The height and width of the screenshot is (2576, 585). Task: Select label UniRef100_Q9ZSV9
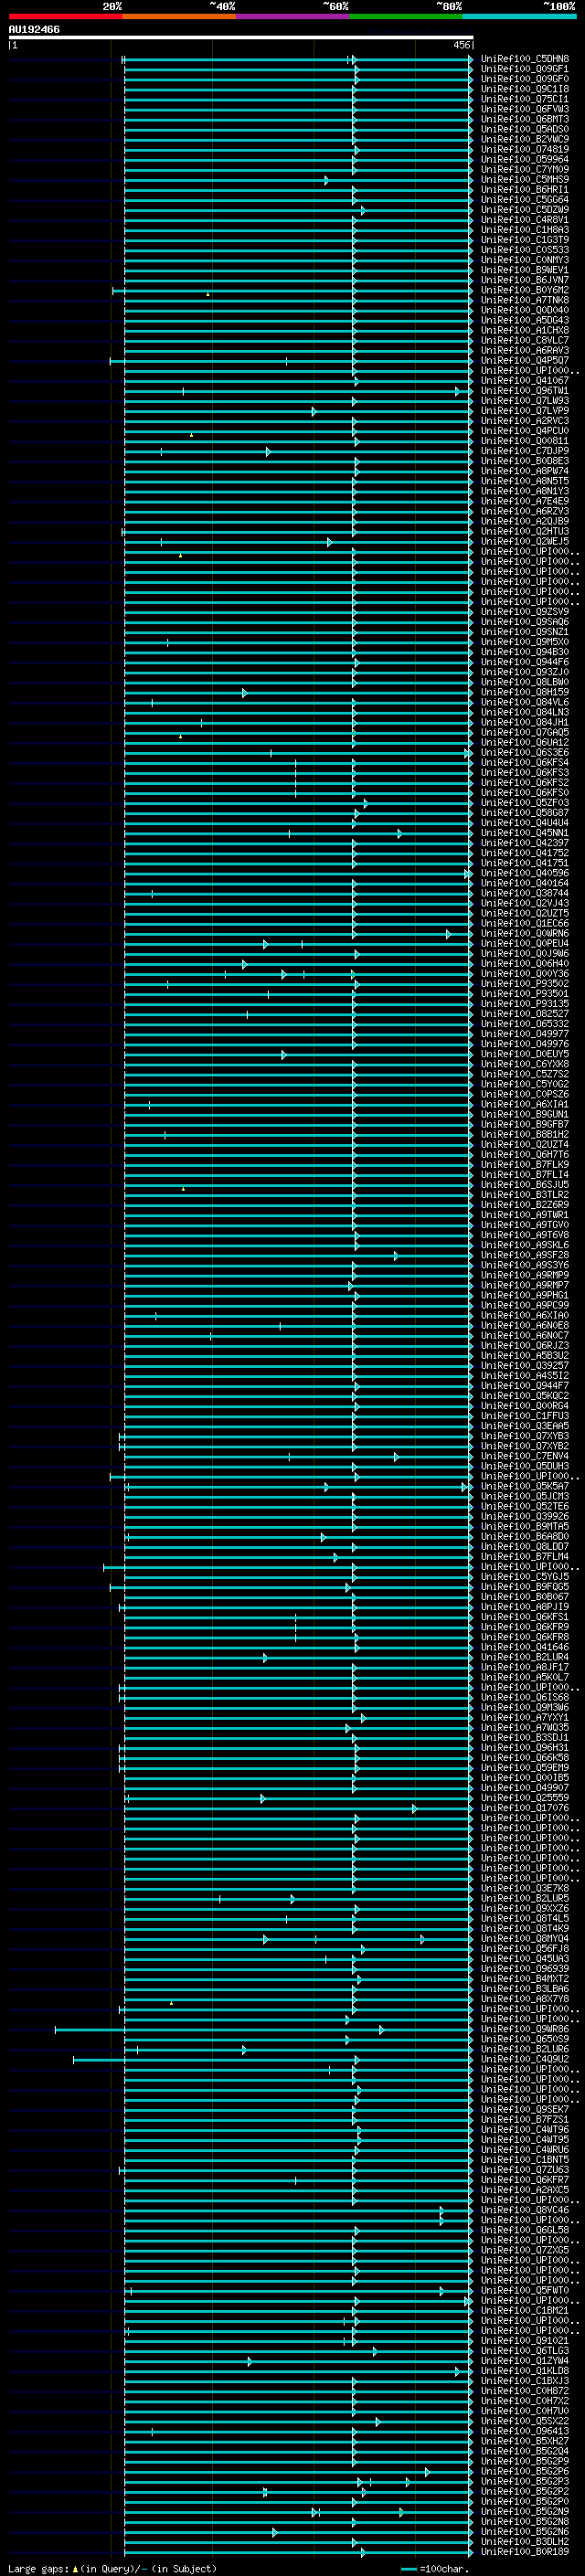(525, 612)
